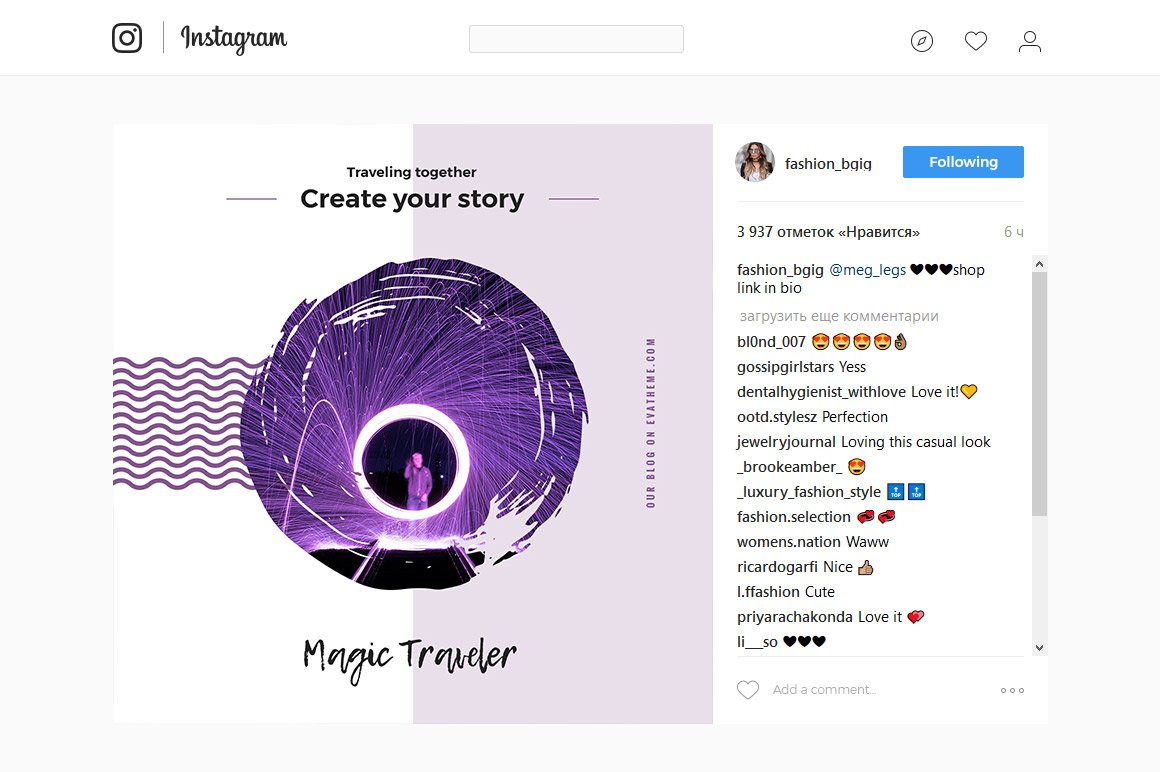Toggle the Following button
The image size is (1160, 772).
click(963, 162)
